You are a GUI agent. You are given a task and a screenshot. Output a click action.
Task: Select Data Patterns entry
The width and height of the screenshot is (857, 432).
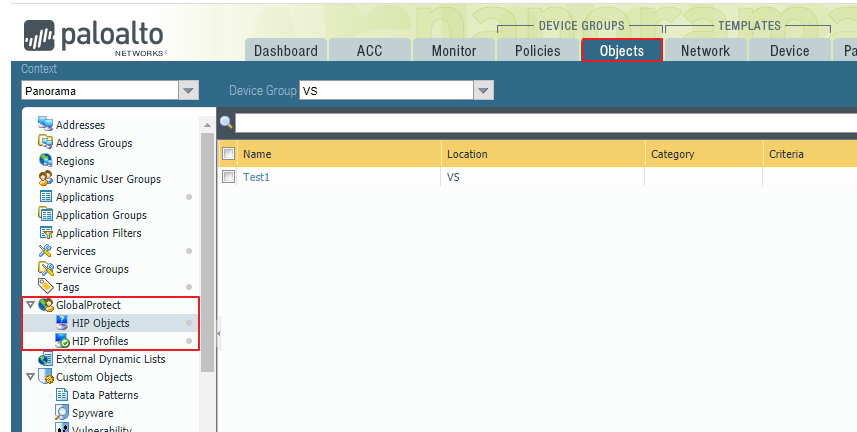[x=105, y=395]
